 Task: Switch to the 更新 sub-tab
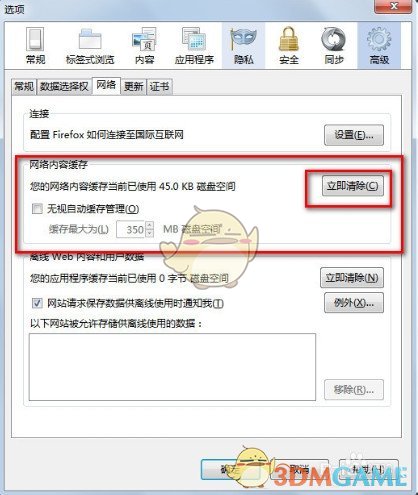[133, 87]
